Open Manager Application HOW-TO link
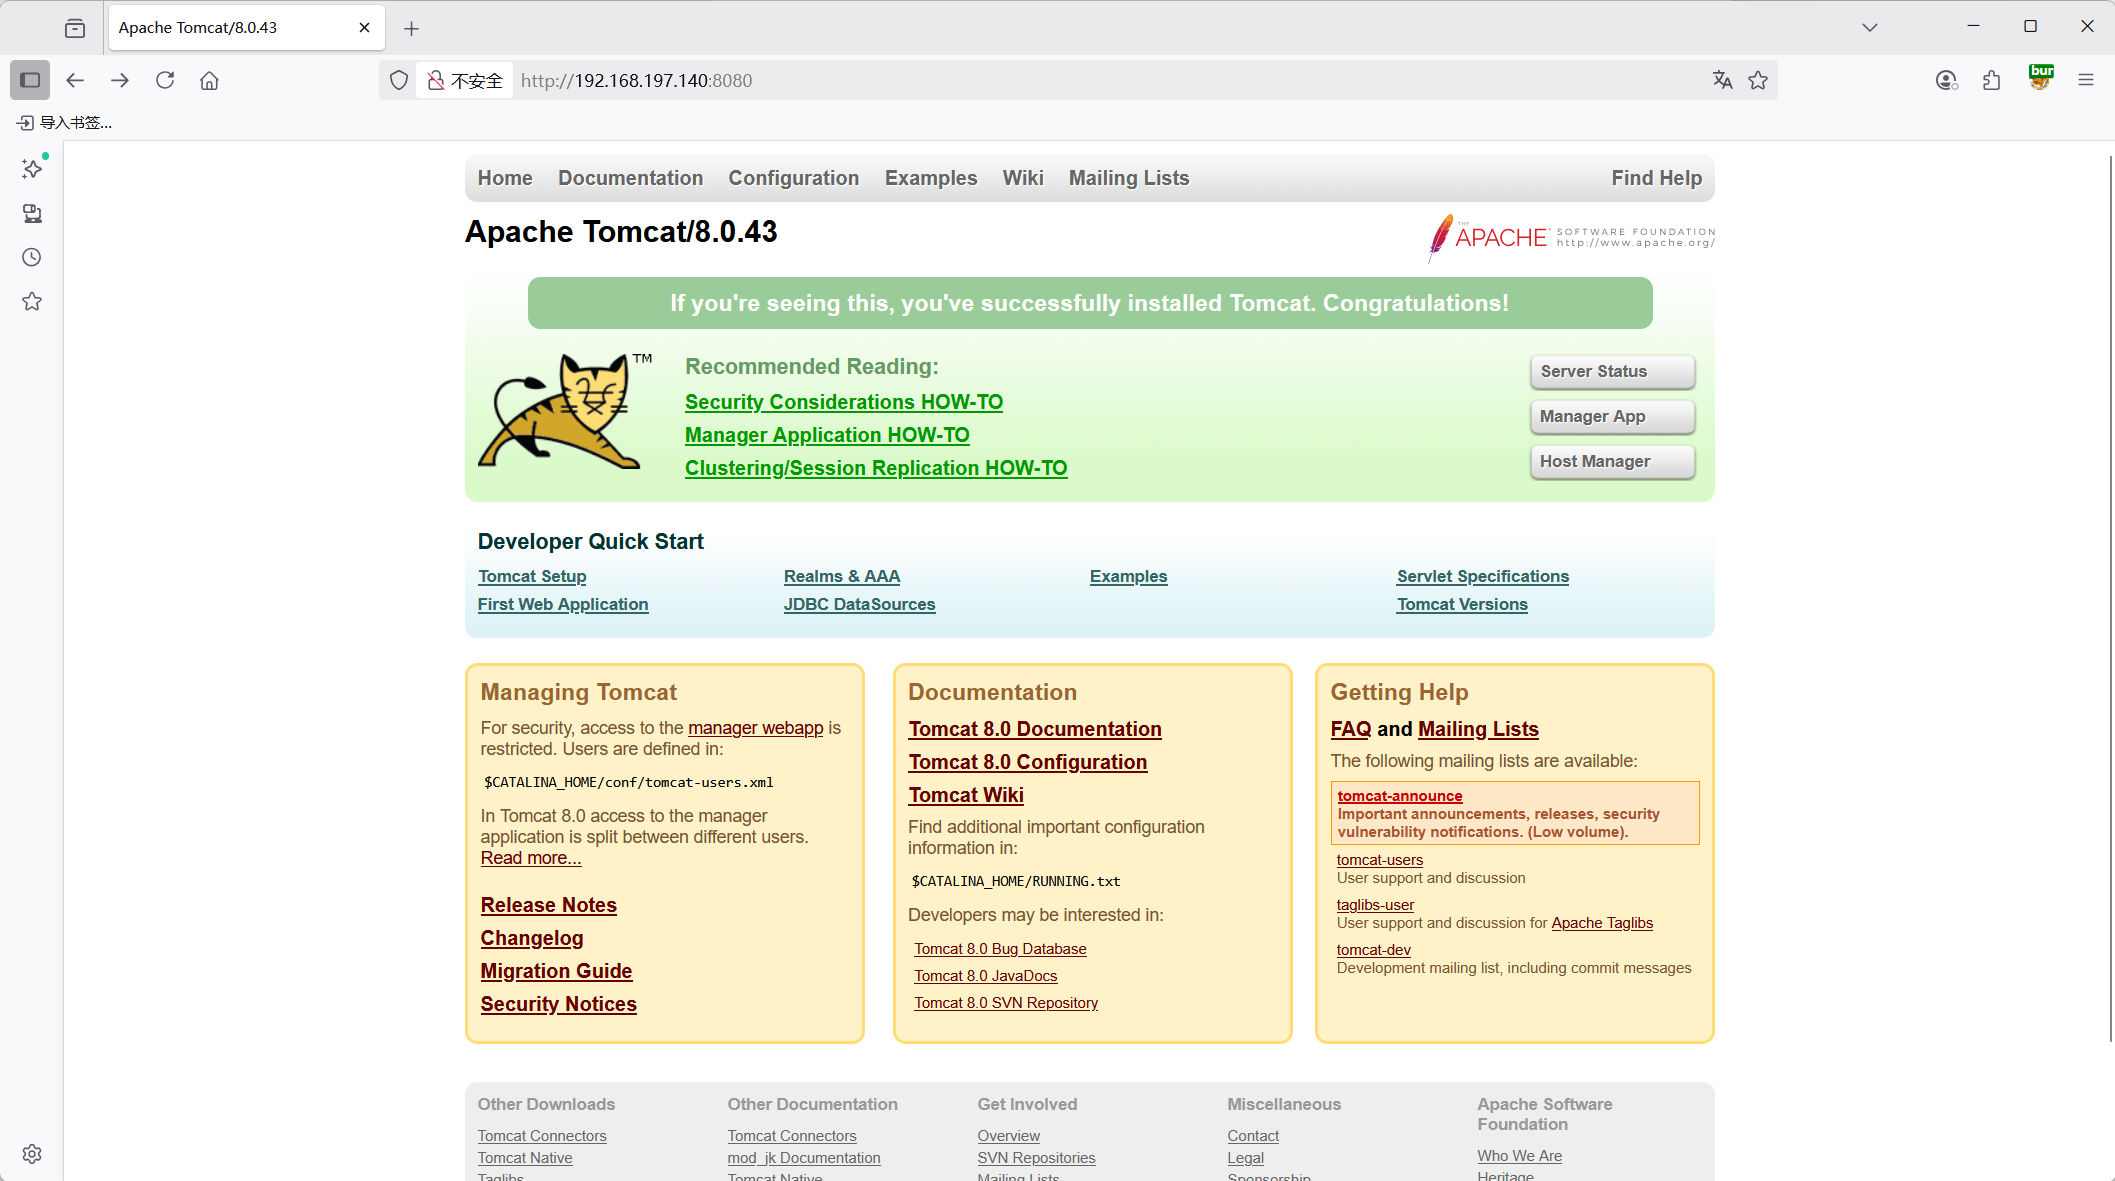This screenshot has height=1181, width=2115. point(827,435)
